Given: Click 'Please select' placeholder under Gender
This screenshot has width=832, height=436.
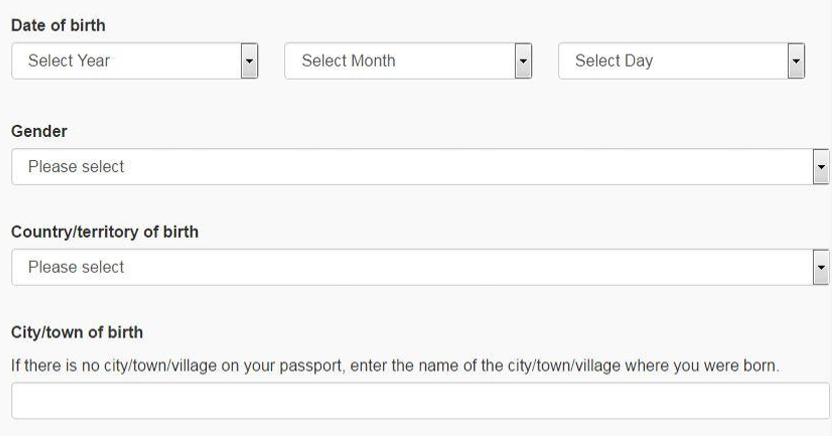Looking at the screenshot, I should (76, 167).
